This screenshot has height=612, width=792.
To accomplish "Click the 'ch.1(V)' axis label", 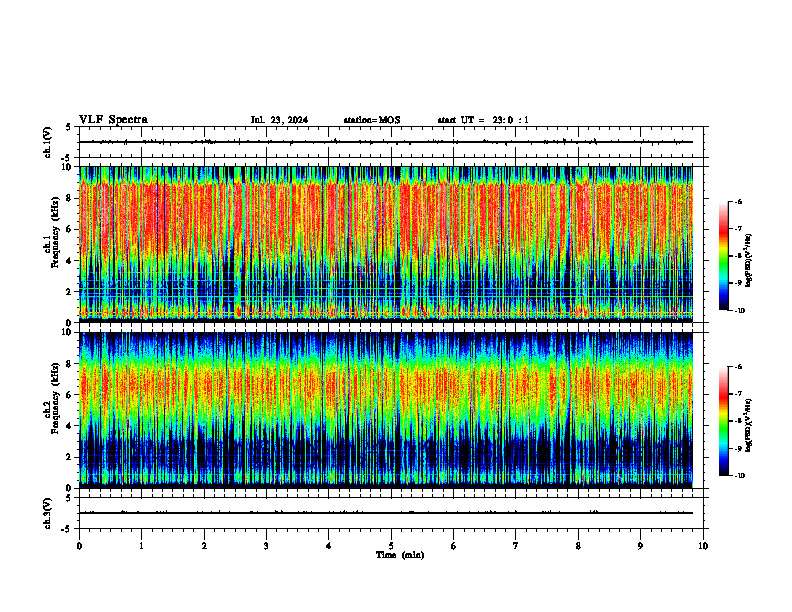I will tap(47, 142).
